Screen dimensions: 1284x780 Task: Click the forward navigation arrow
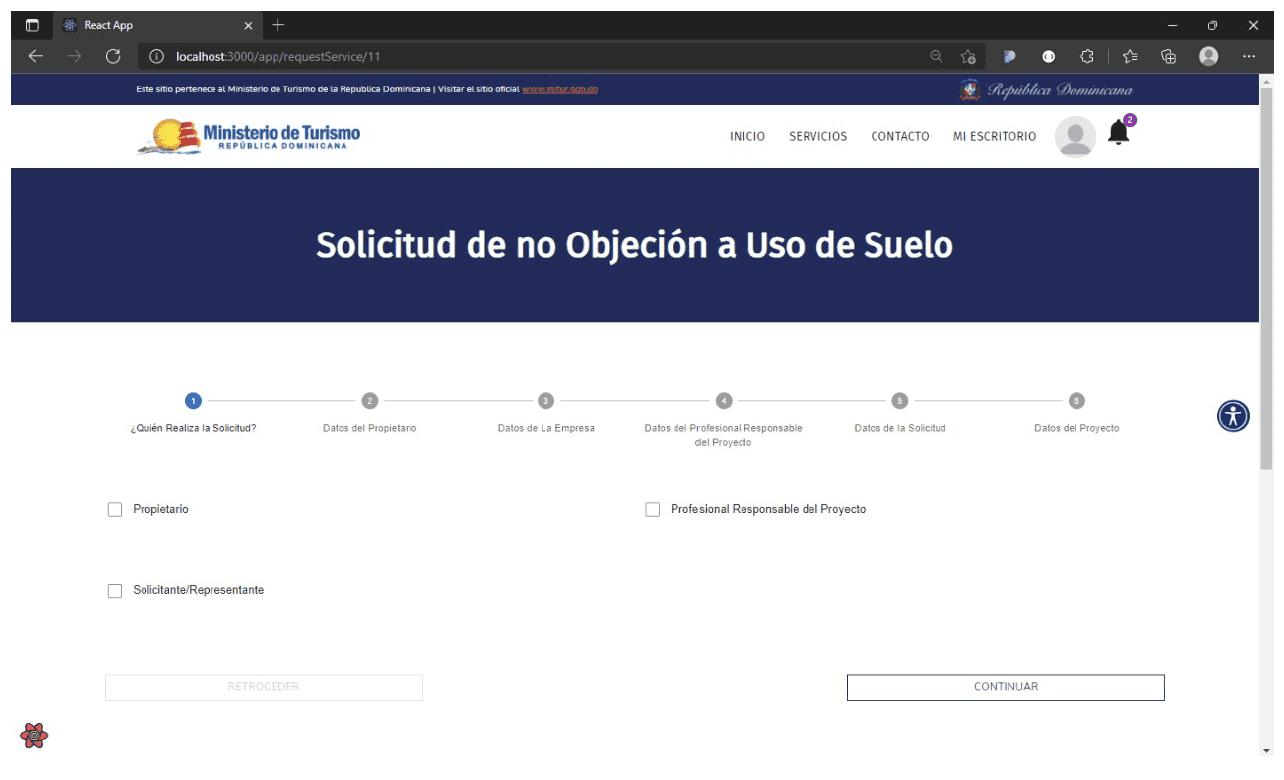[x=74, y=56]
